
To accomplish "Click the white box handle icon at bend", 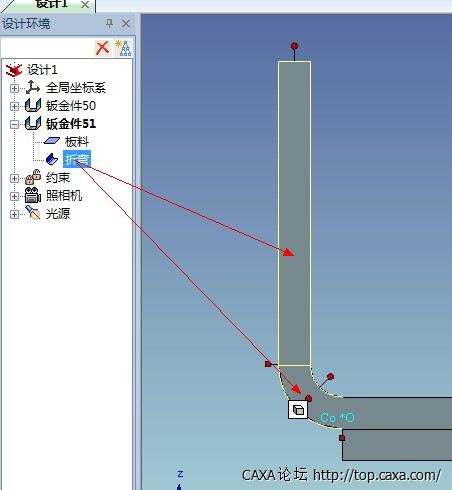I will click(298, 410).
